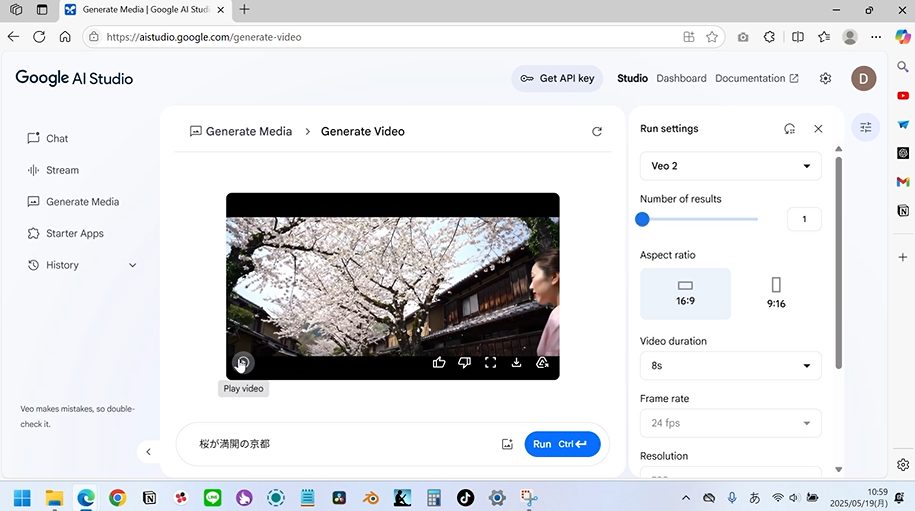Toggle the run settings panel icon

866,128
